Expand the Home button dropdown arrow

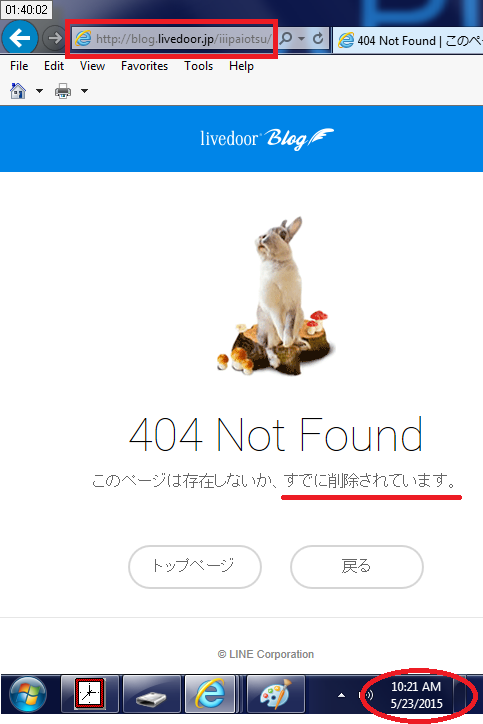[39, 91]
